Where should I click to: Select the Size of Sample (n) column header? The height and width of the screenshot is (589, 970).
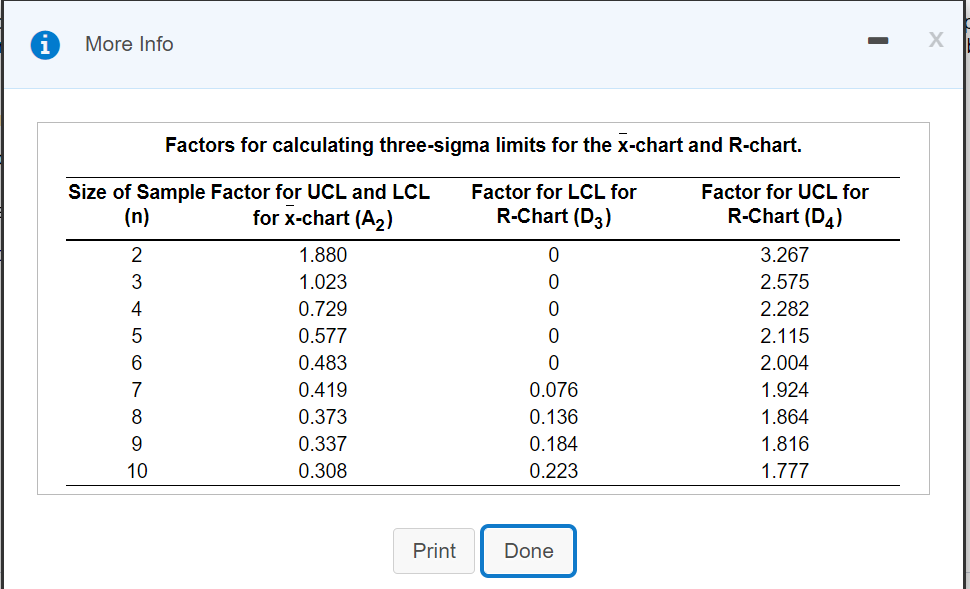click(x=137, y=204)
